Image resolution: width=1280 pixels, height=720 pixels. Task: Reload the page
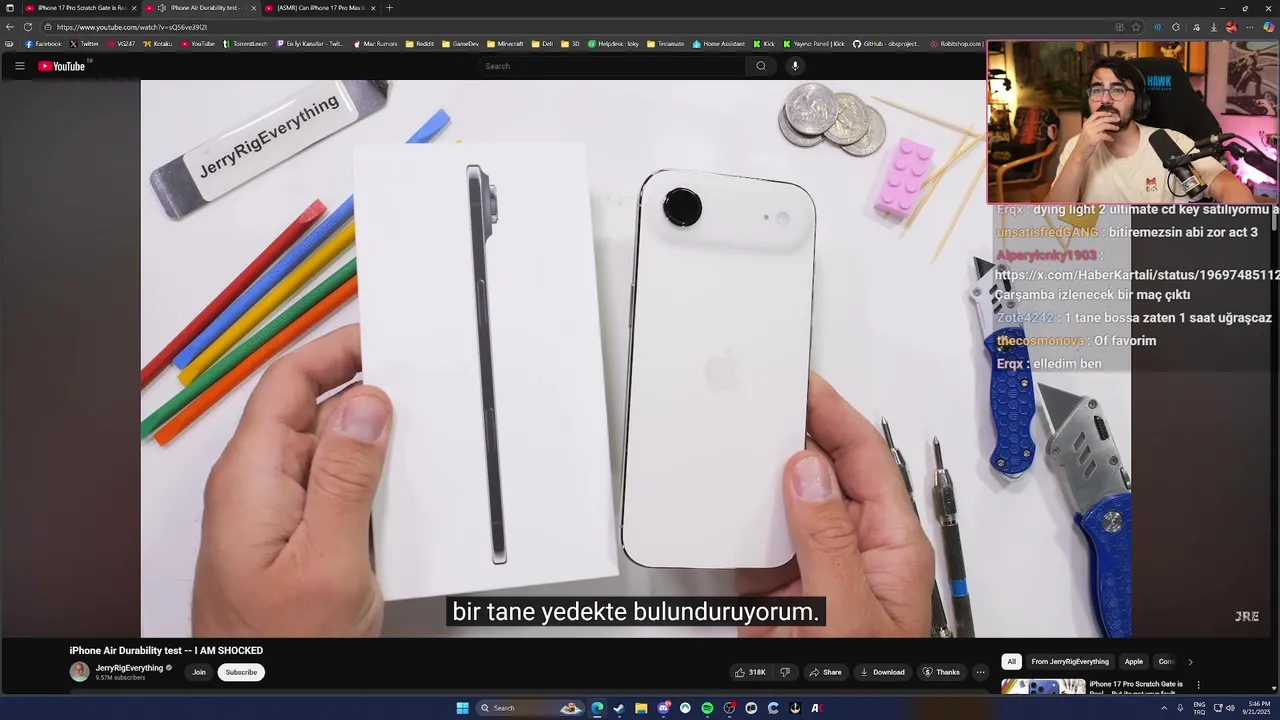[28, 27]
